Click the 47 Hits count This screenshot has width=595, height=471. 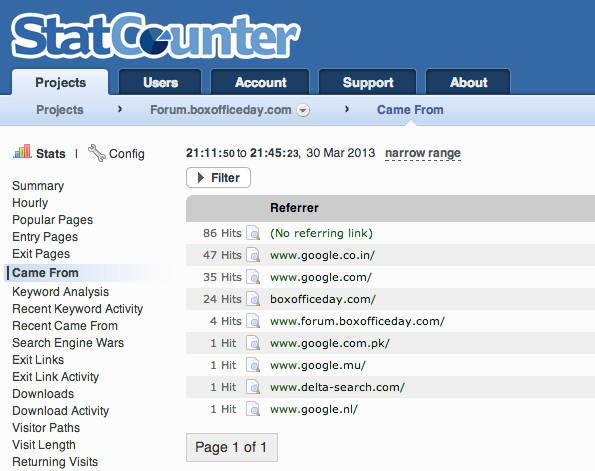pos(222,255)
